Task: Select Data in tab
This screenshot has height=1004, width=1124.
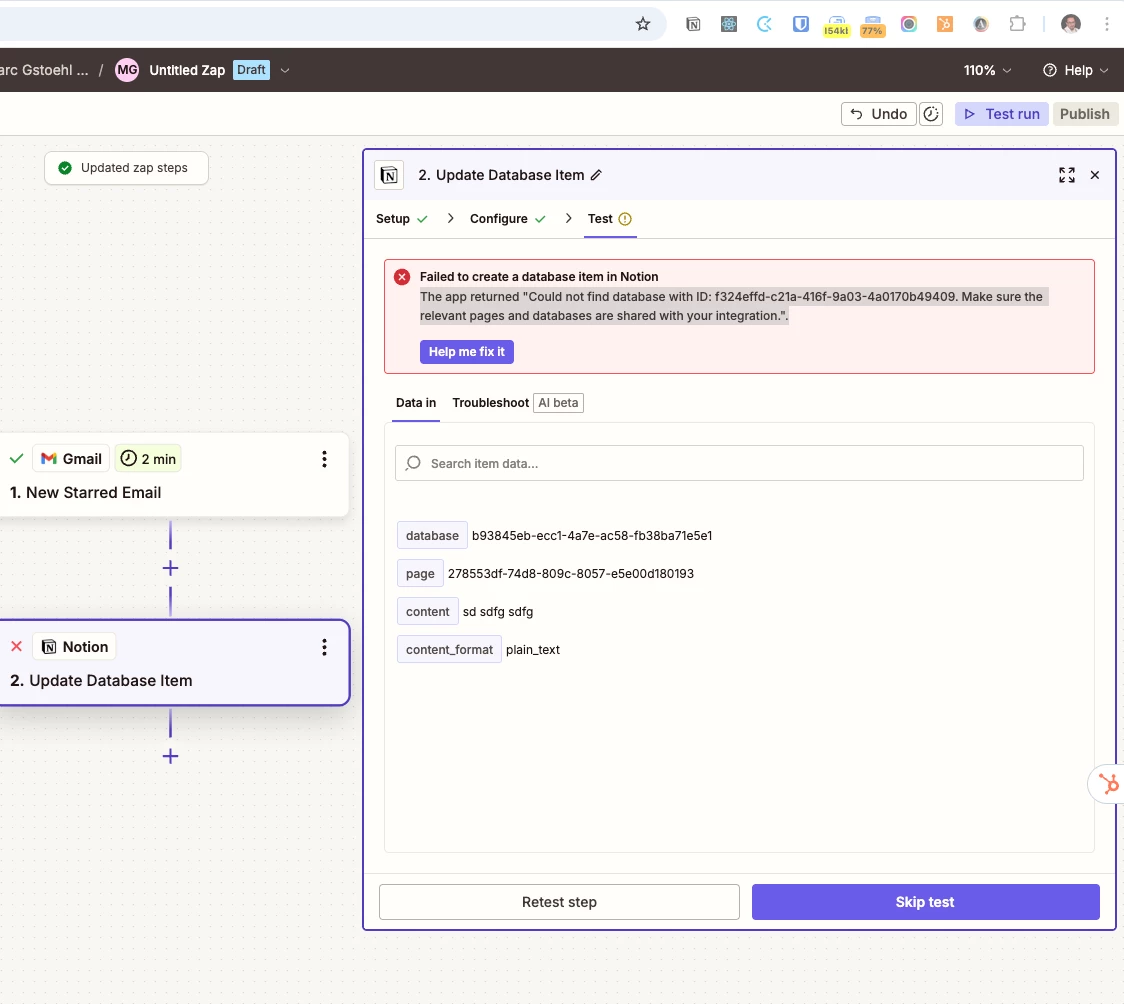Action: tap(416, 403)
